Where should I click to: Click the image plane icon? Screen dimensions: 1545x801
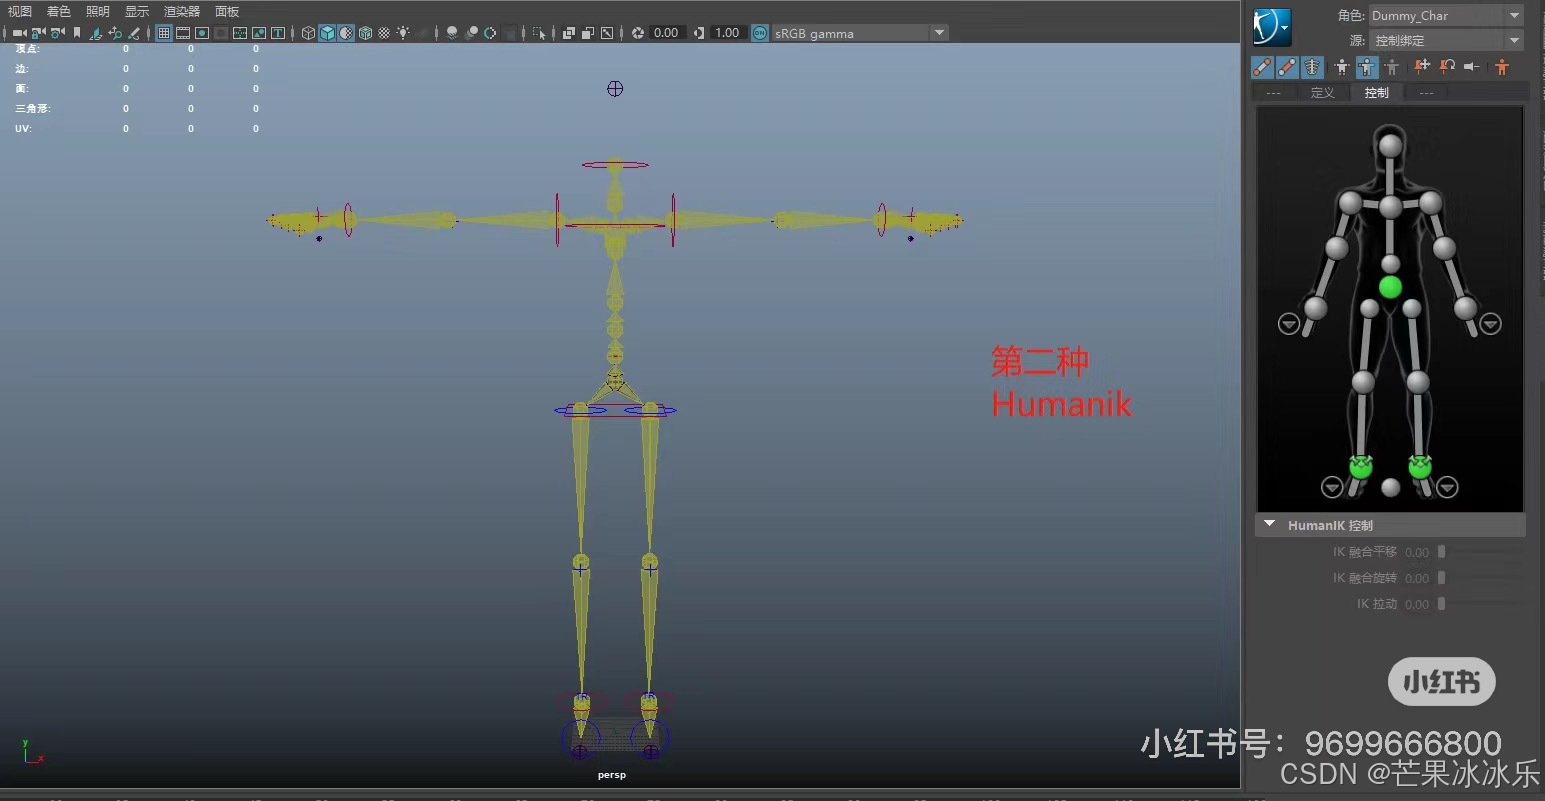click(95, 33)
